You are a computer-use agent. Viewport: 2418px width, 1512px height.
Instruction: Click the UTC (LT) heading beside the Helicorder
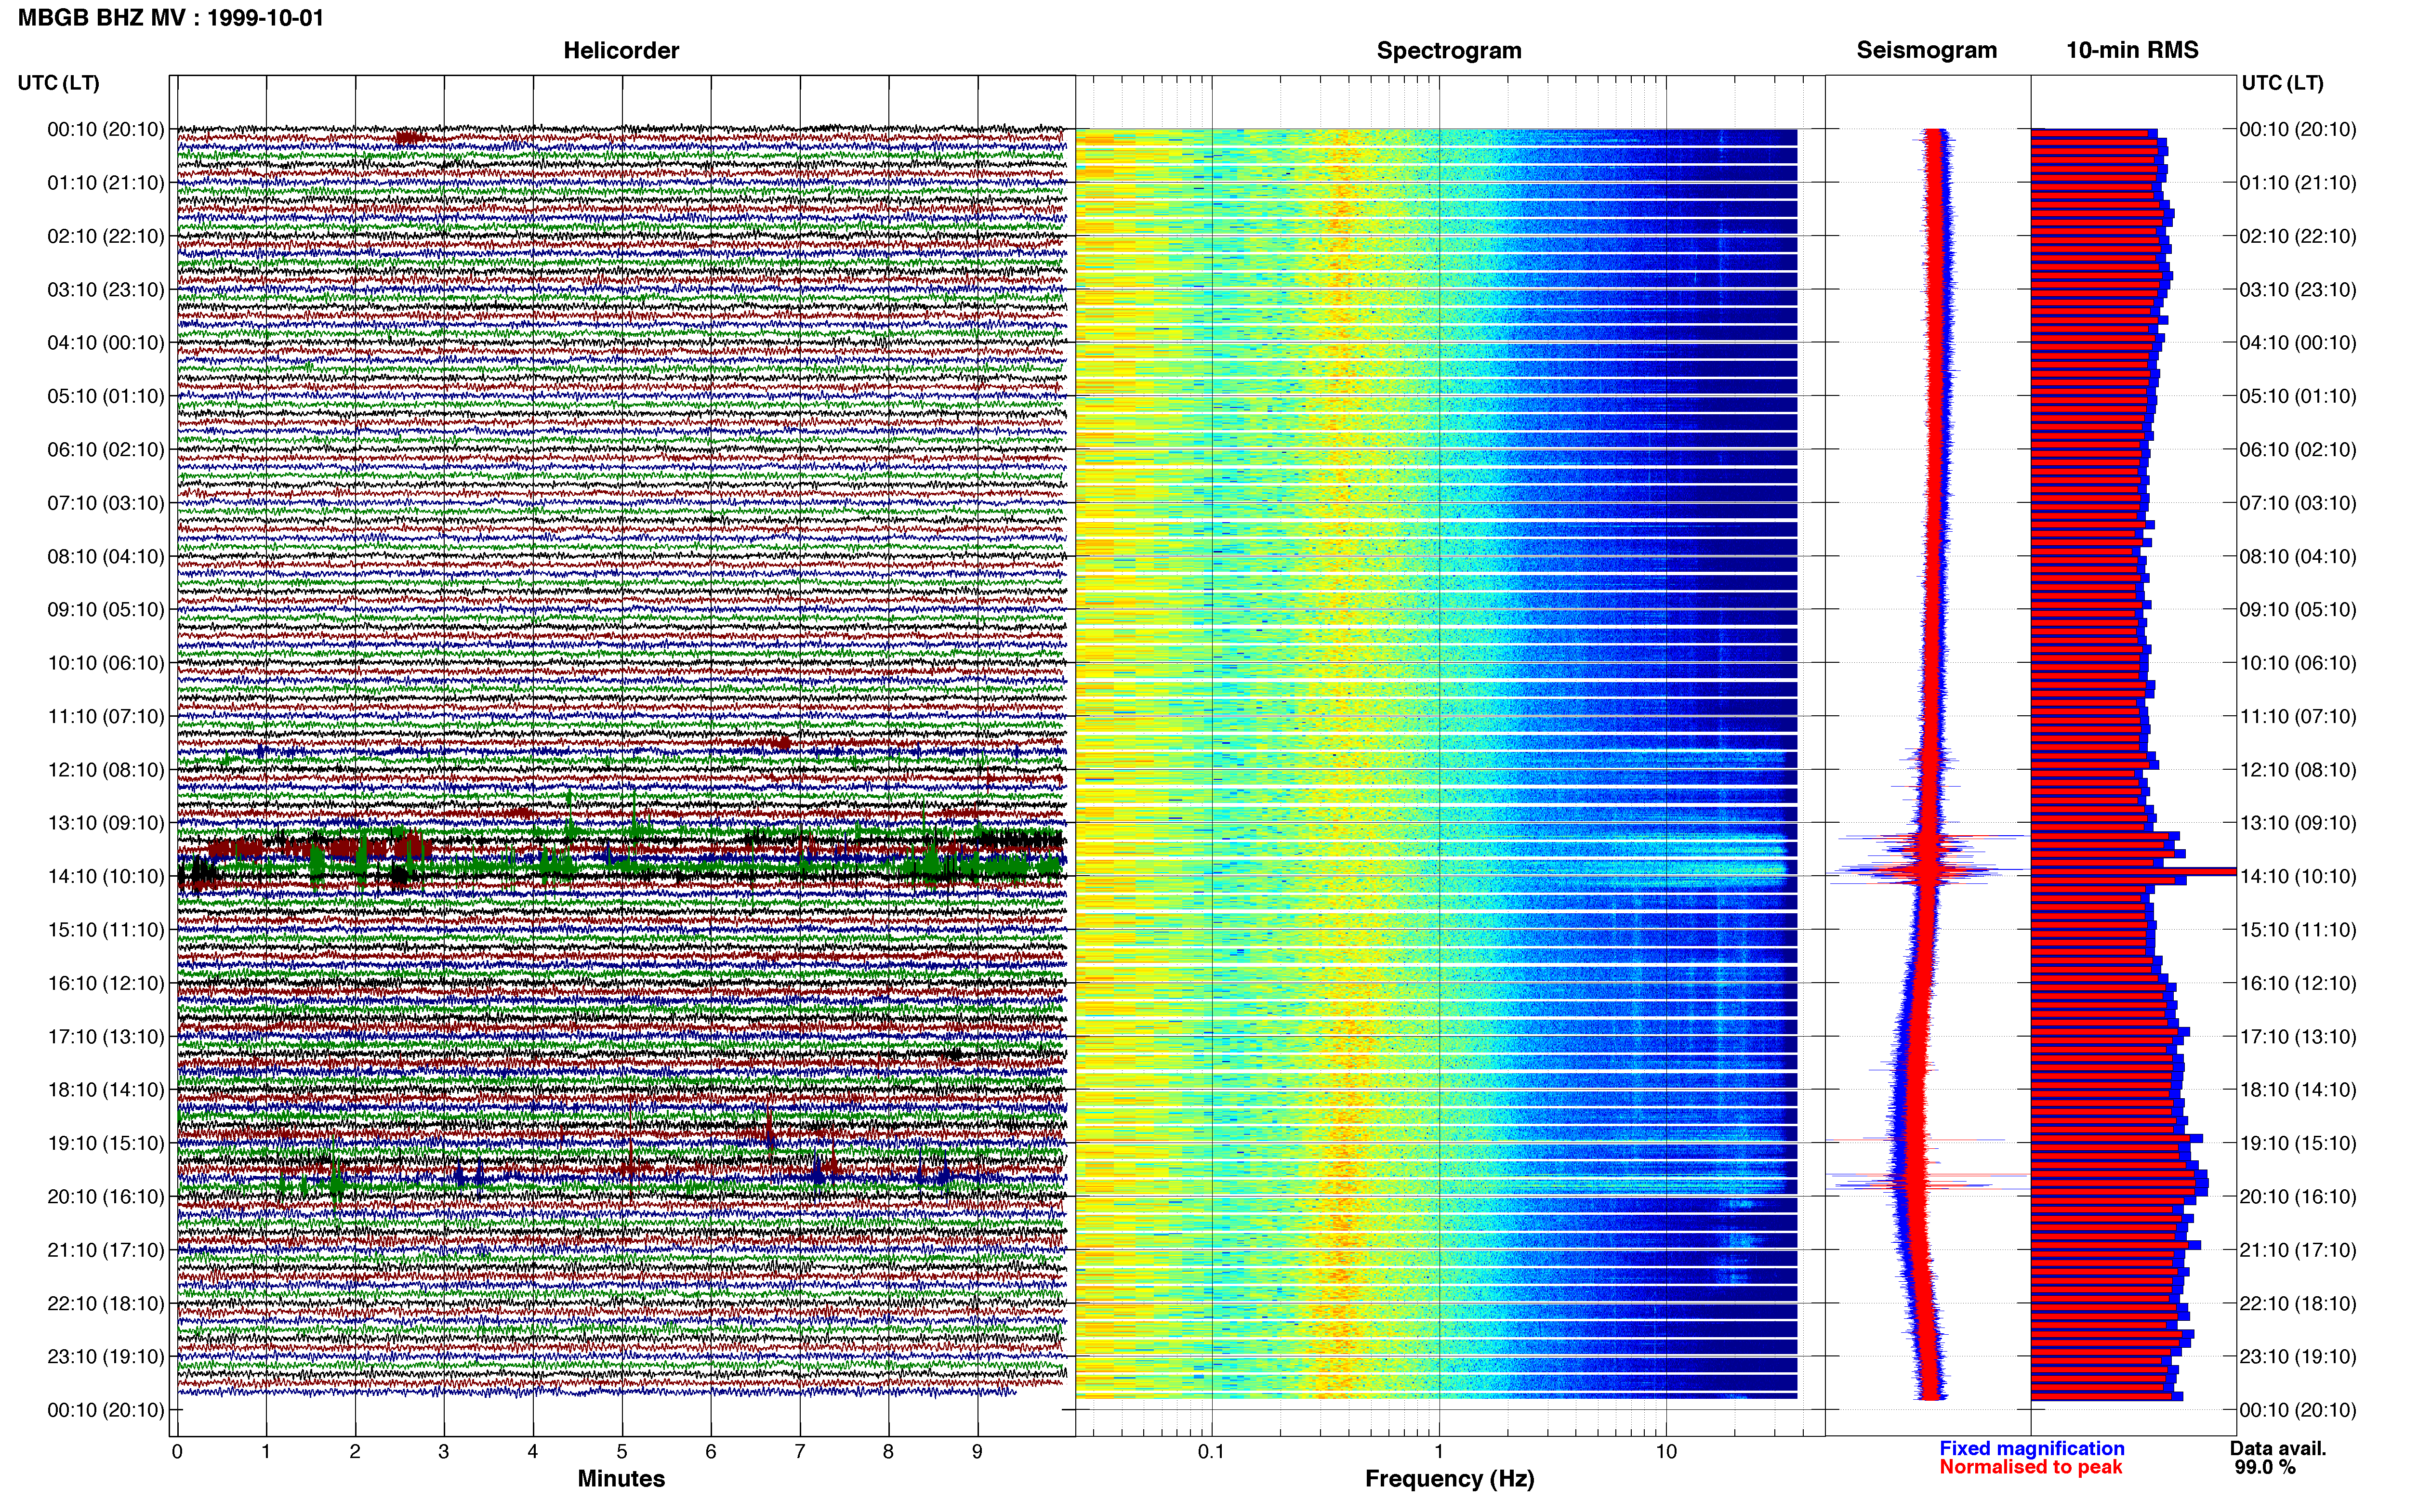59,83
